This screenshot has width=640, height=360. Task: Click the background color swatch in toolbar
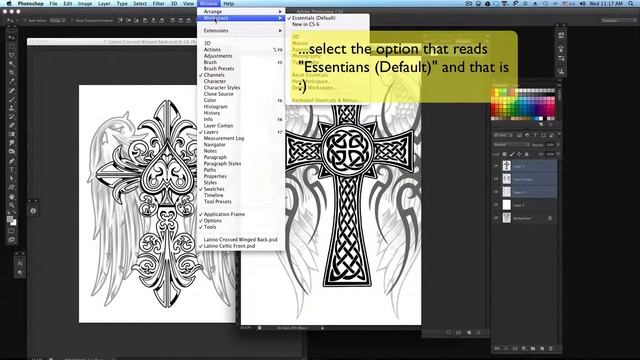[x=14, y=223]
